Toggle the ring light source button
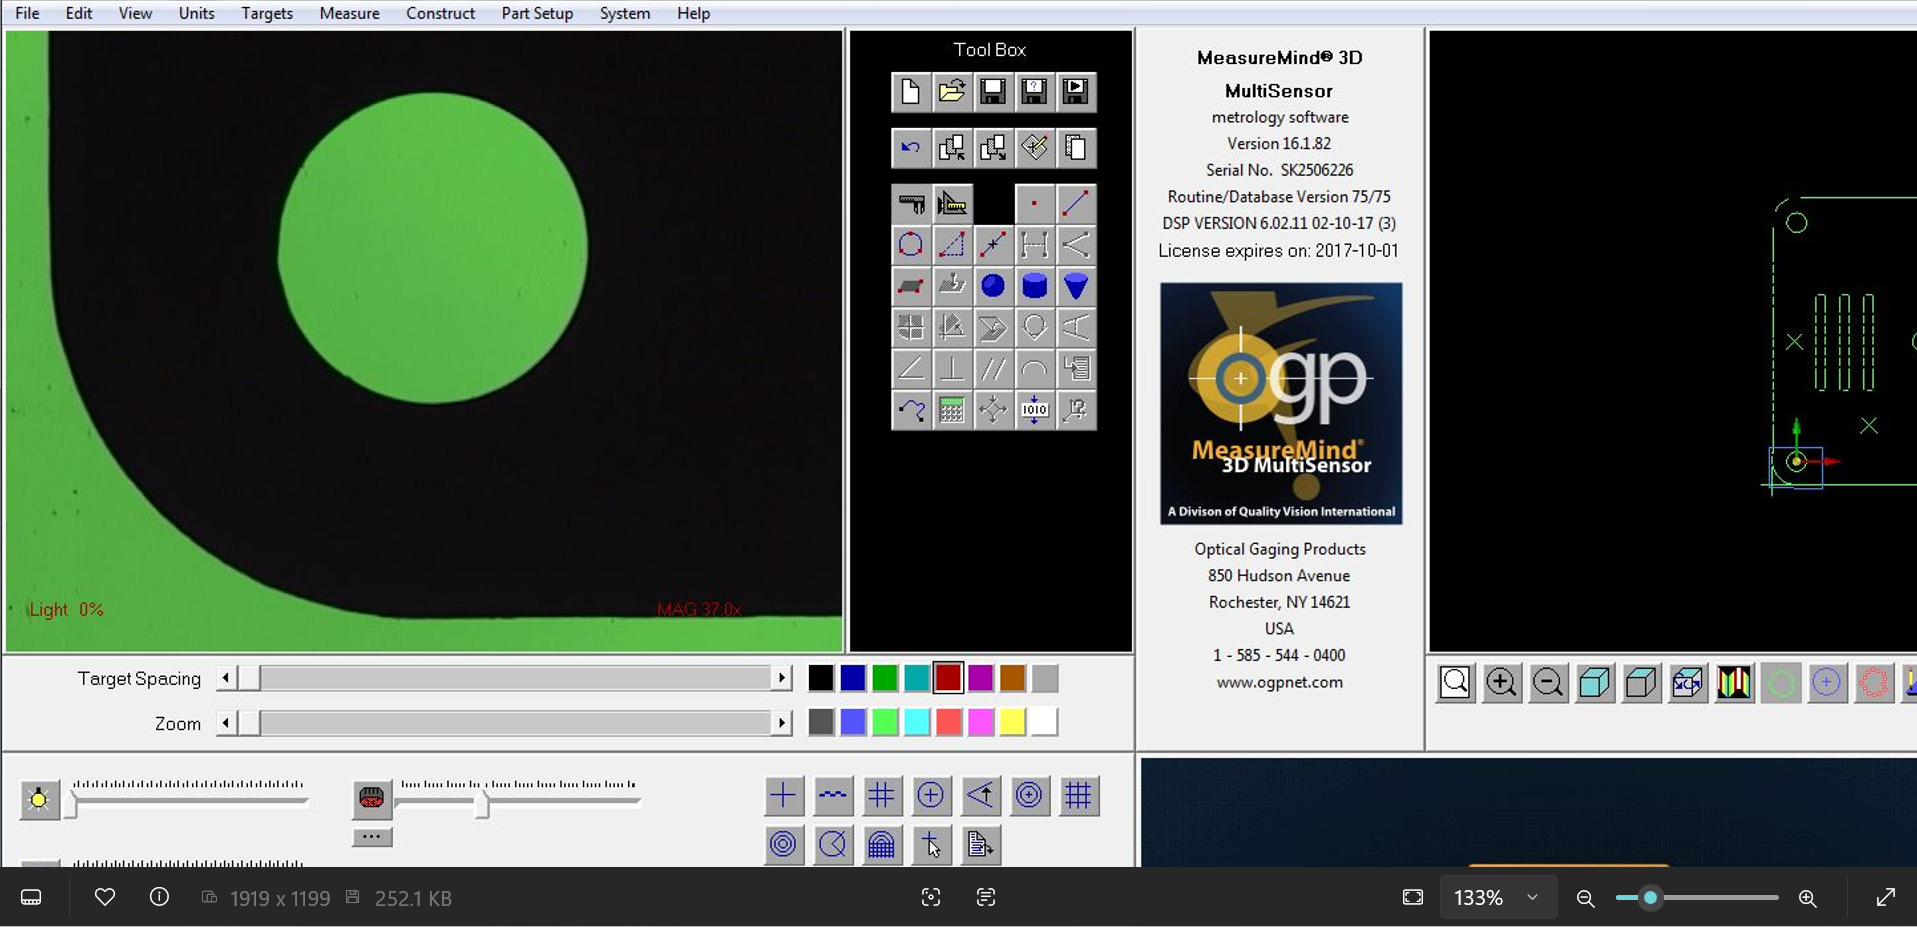This screenshot has width=1917, height=927. click(x=371, y=798)
